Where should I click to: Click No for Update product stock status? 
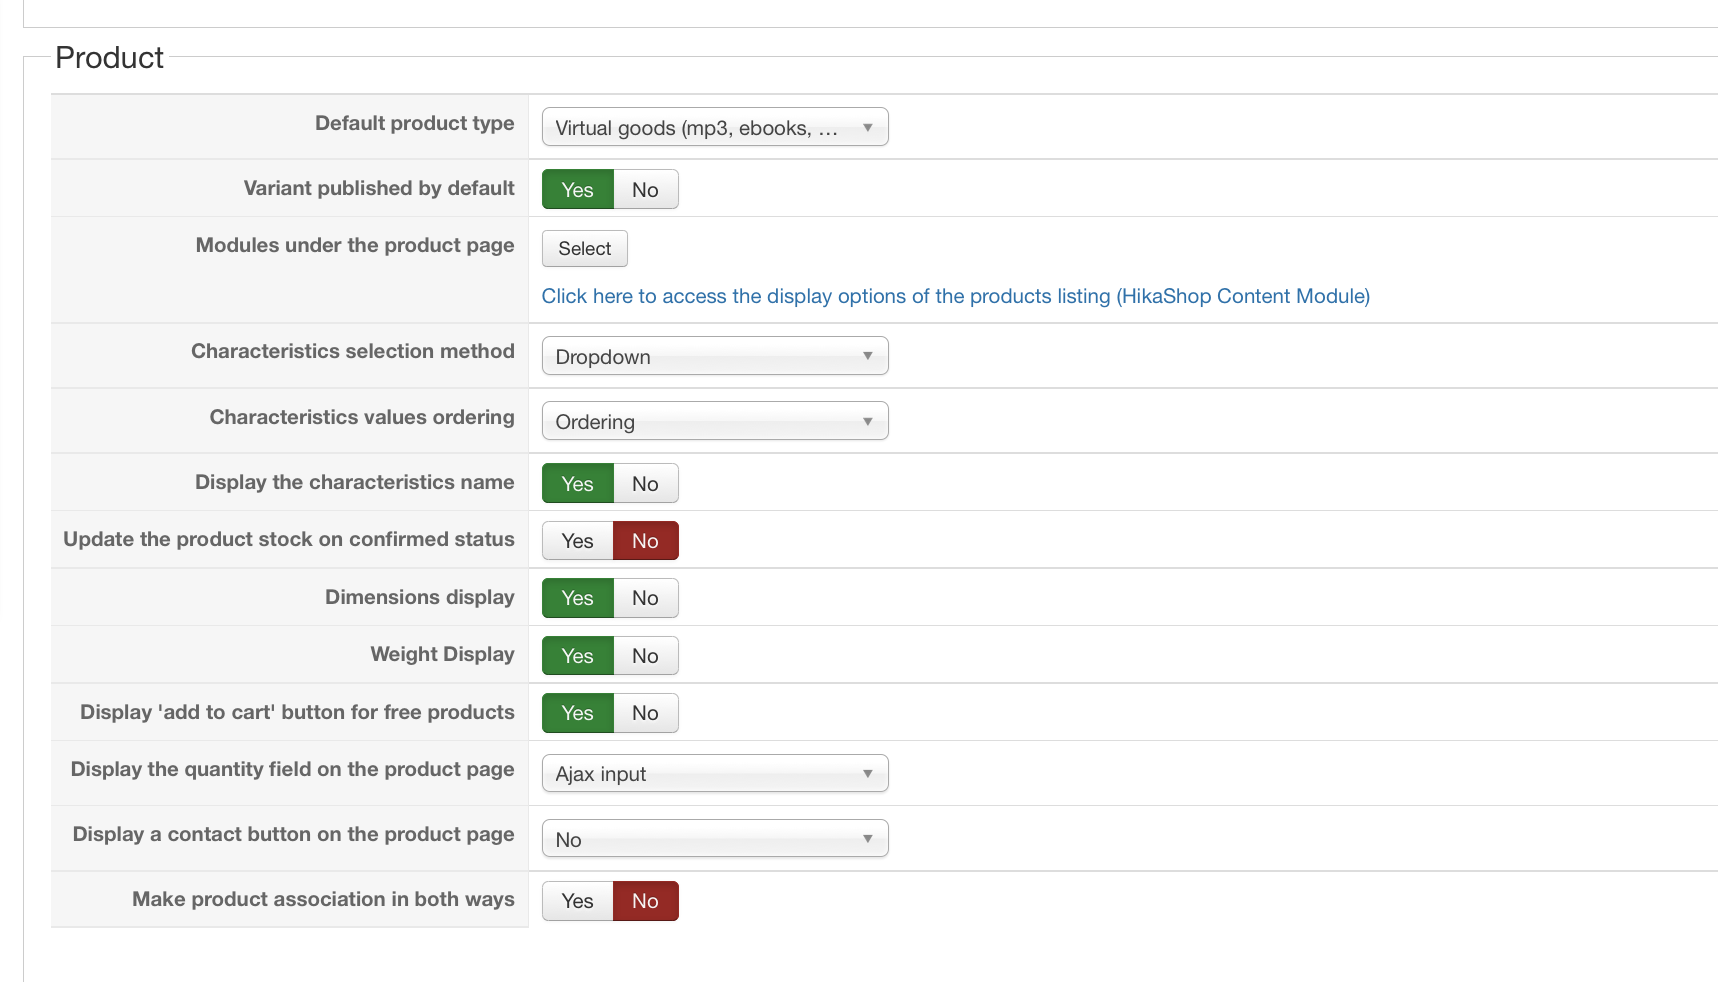click(x=645, y=541)
